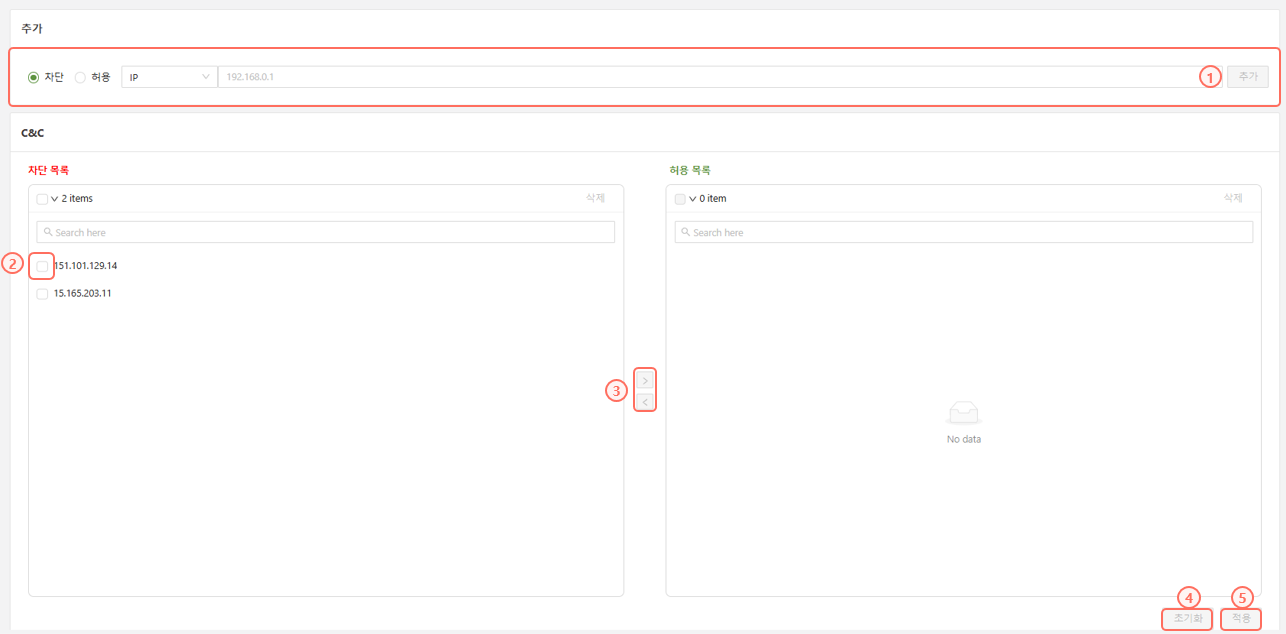Click 삭제 in the block list header
1286x634 pixels.
coord(595,198)
